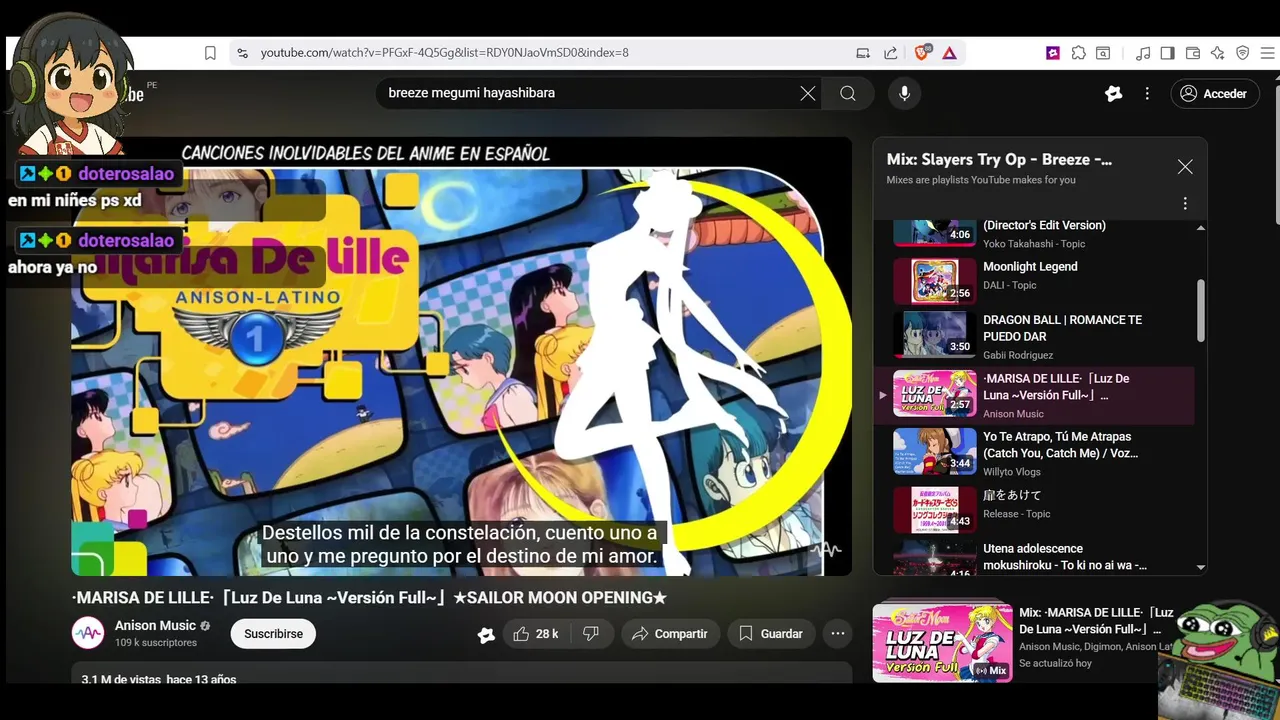This screenshot has height=720, width=1280.
Task: Open the more actions three-dot button
Action: (838, 634)
